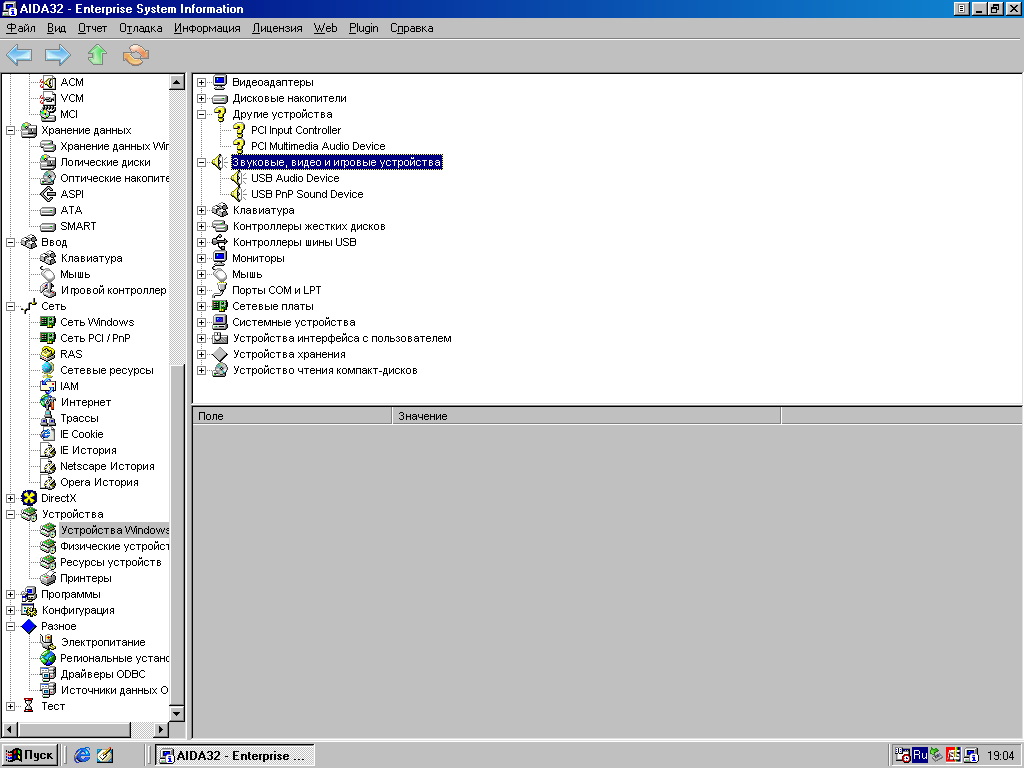Viewport: 1024px width, 768px height.
Task: Click the AIDA32 taskbar button
Action: pos(236,756)
